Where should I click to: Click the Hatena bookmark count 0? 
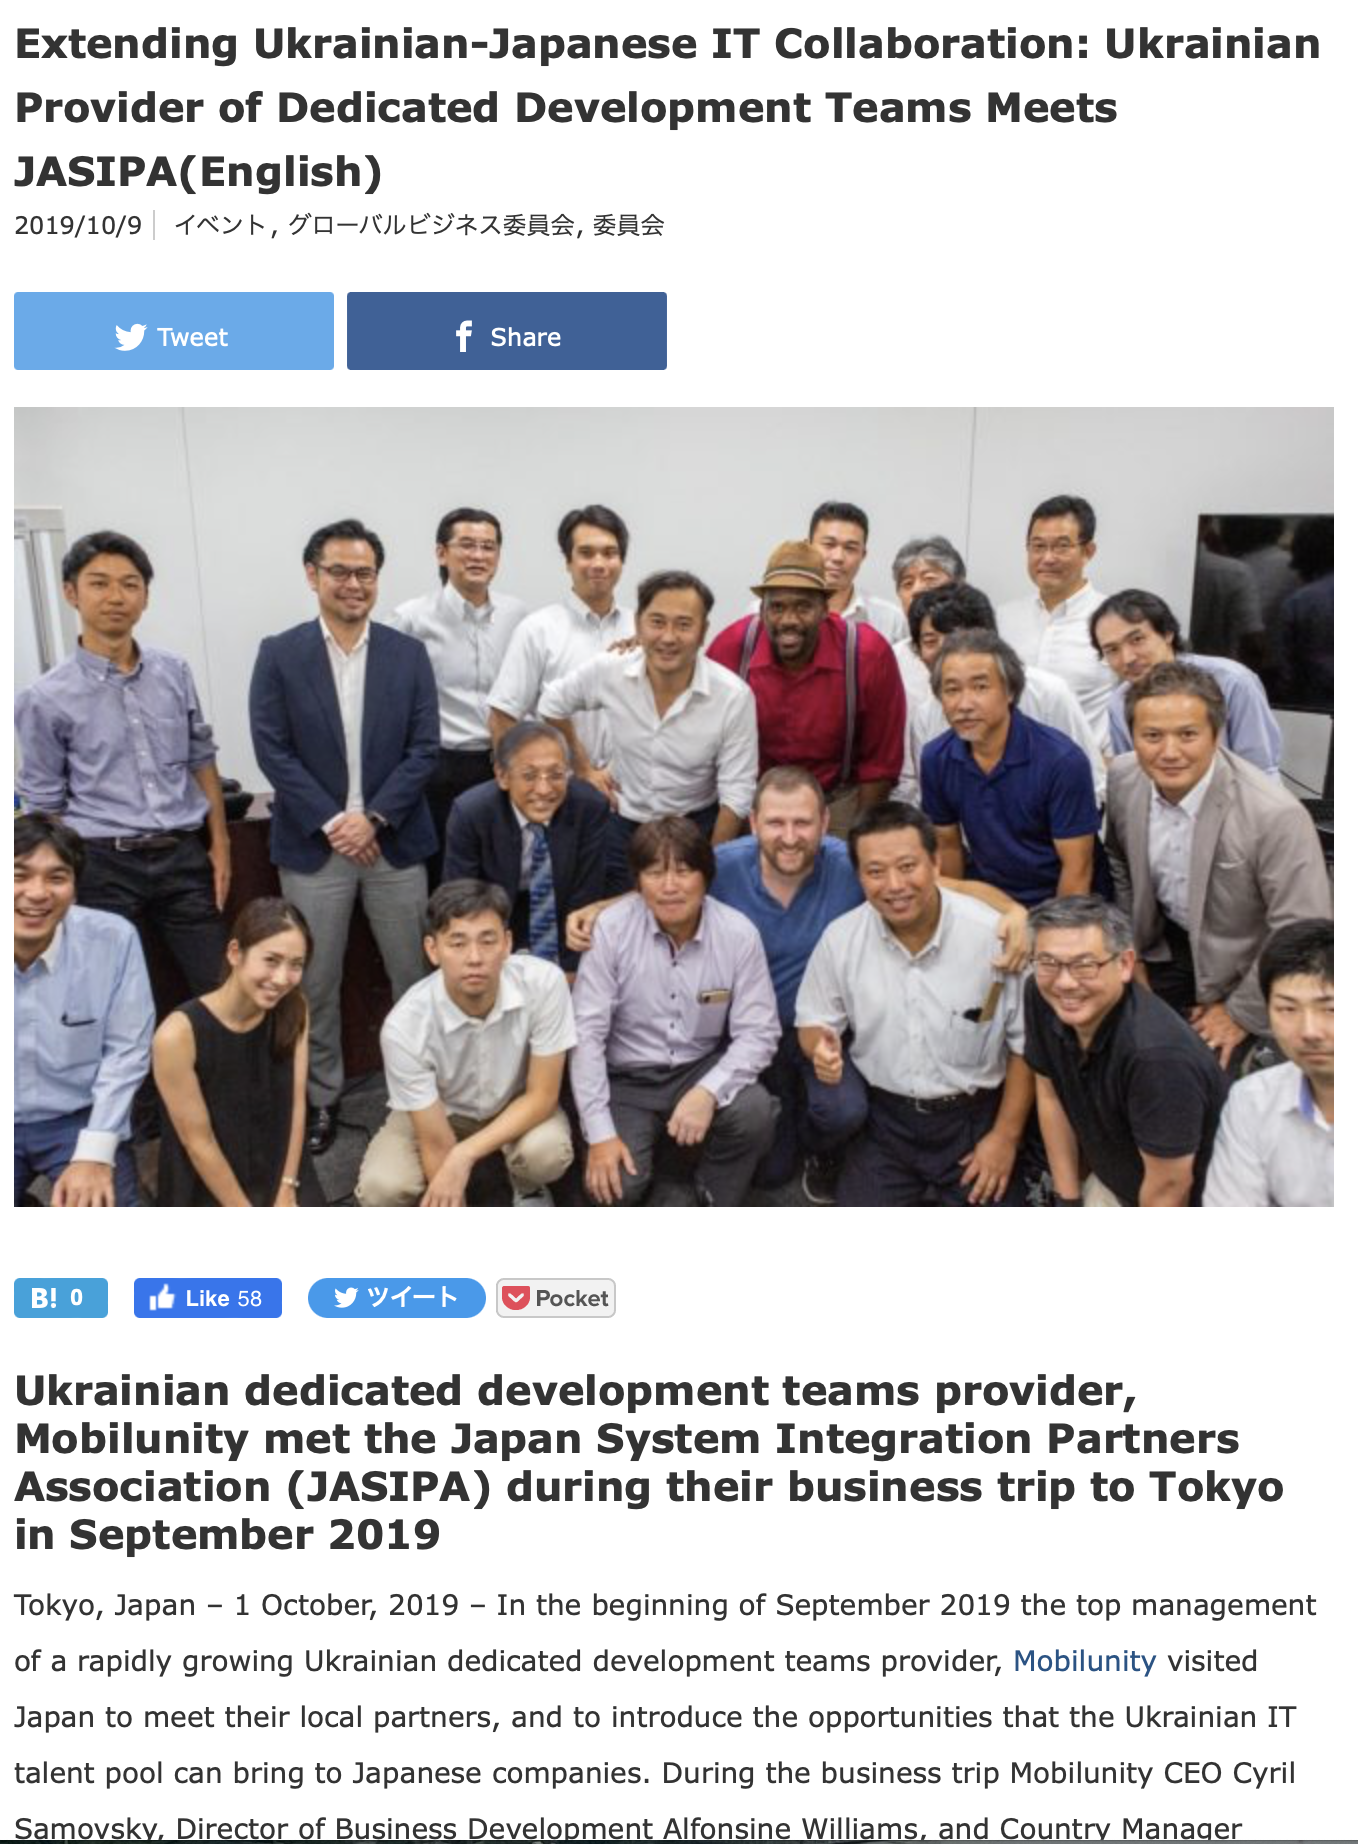point(77,1298)
